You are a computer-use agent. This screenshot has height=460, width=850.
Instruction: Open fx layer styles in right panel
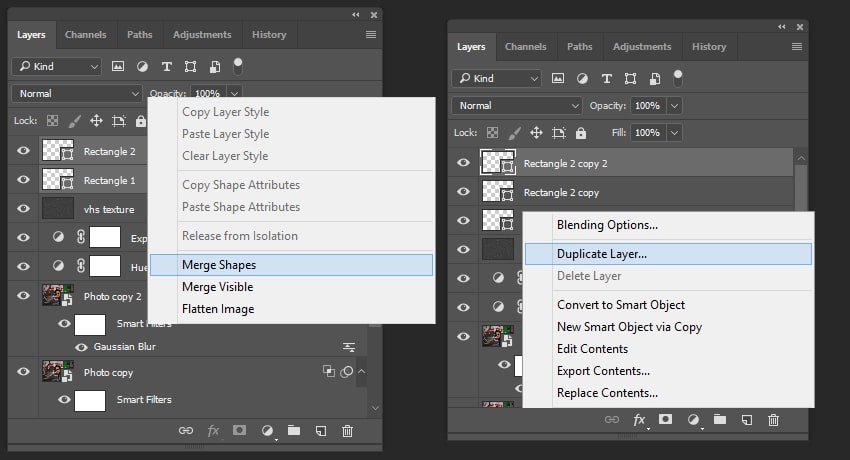[x=639, y=420]
